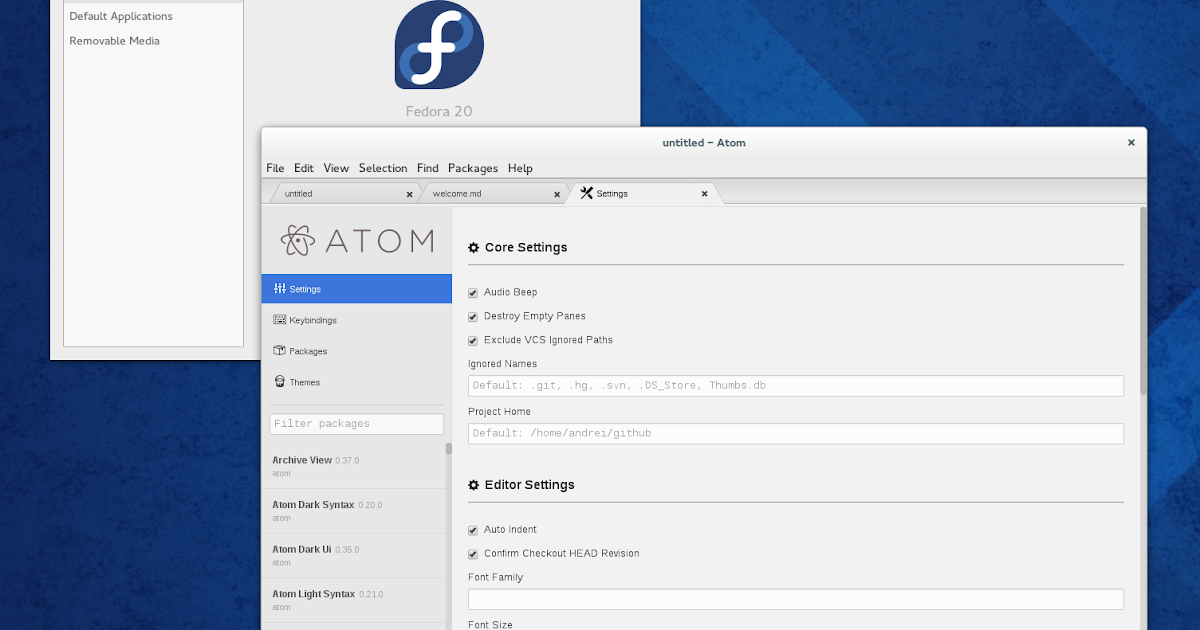Uncheck Audio Beep
Screen dimensions: 1200x630
click(471, 292)
